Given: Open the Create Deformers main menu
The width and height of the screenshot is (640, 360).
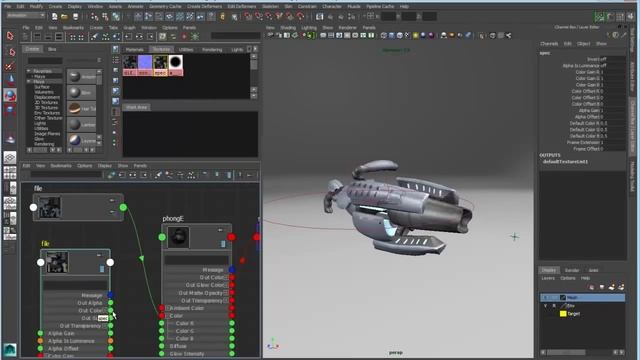Looking at the screenshot, I should click(204, 7).
